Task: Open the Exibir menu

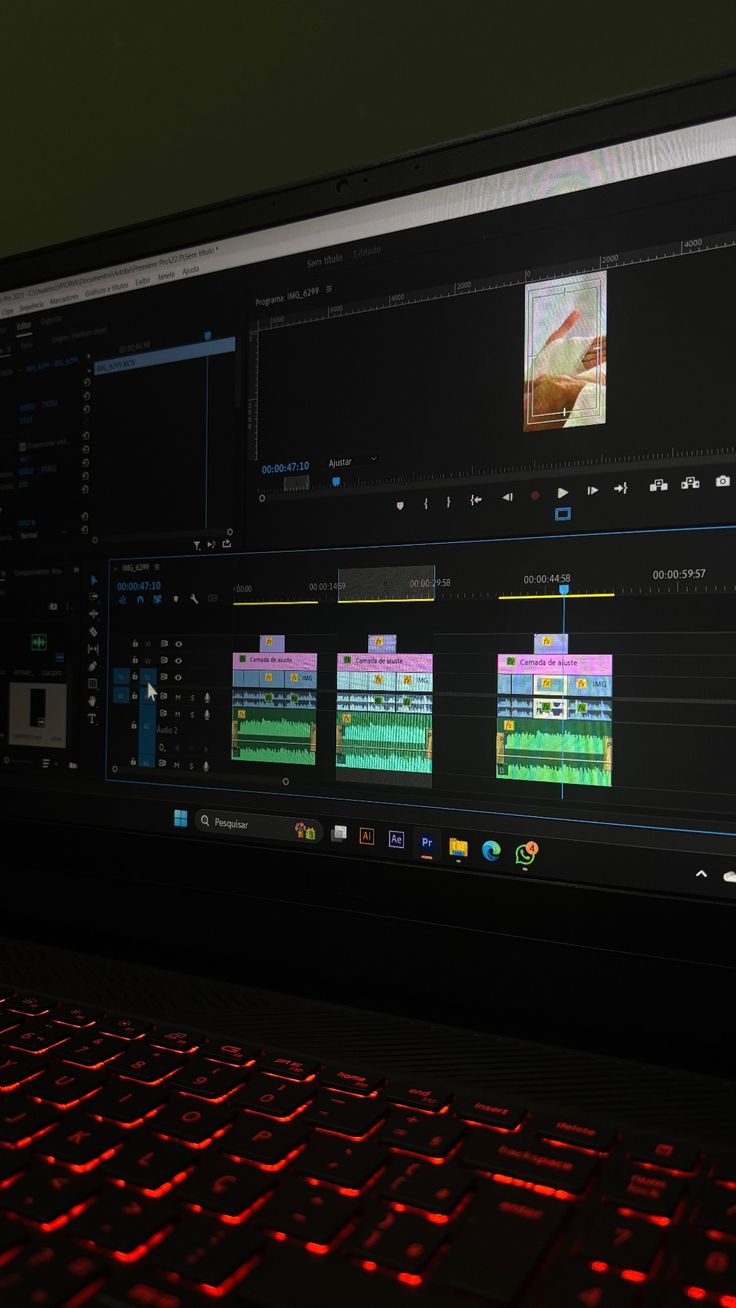Action: (x=143, y=281)
